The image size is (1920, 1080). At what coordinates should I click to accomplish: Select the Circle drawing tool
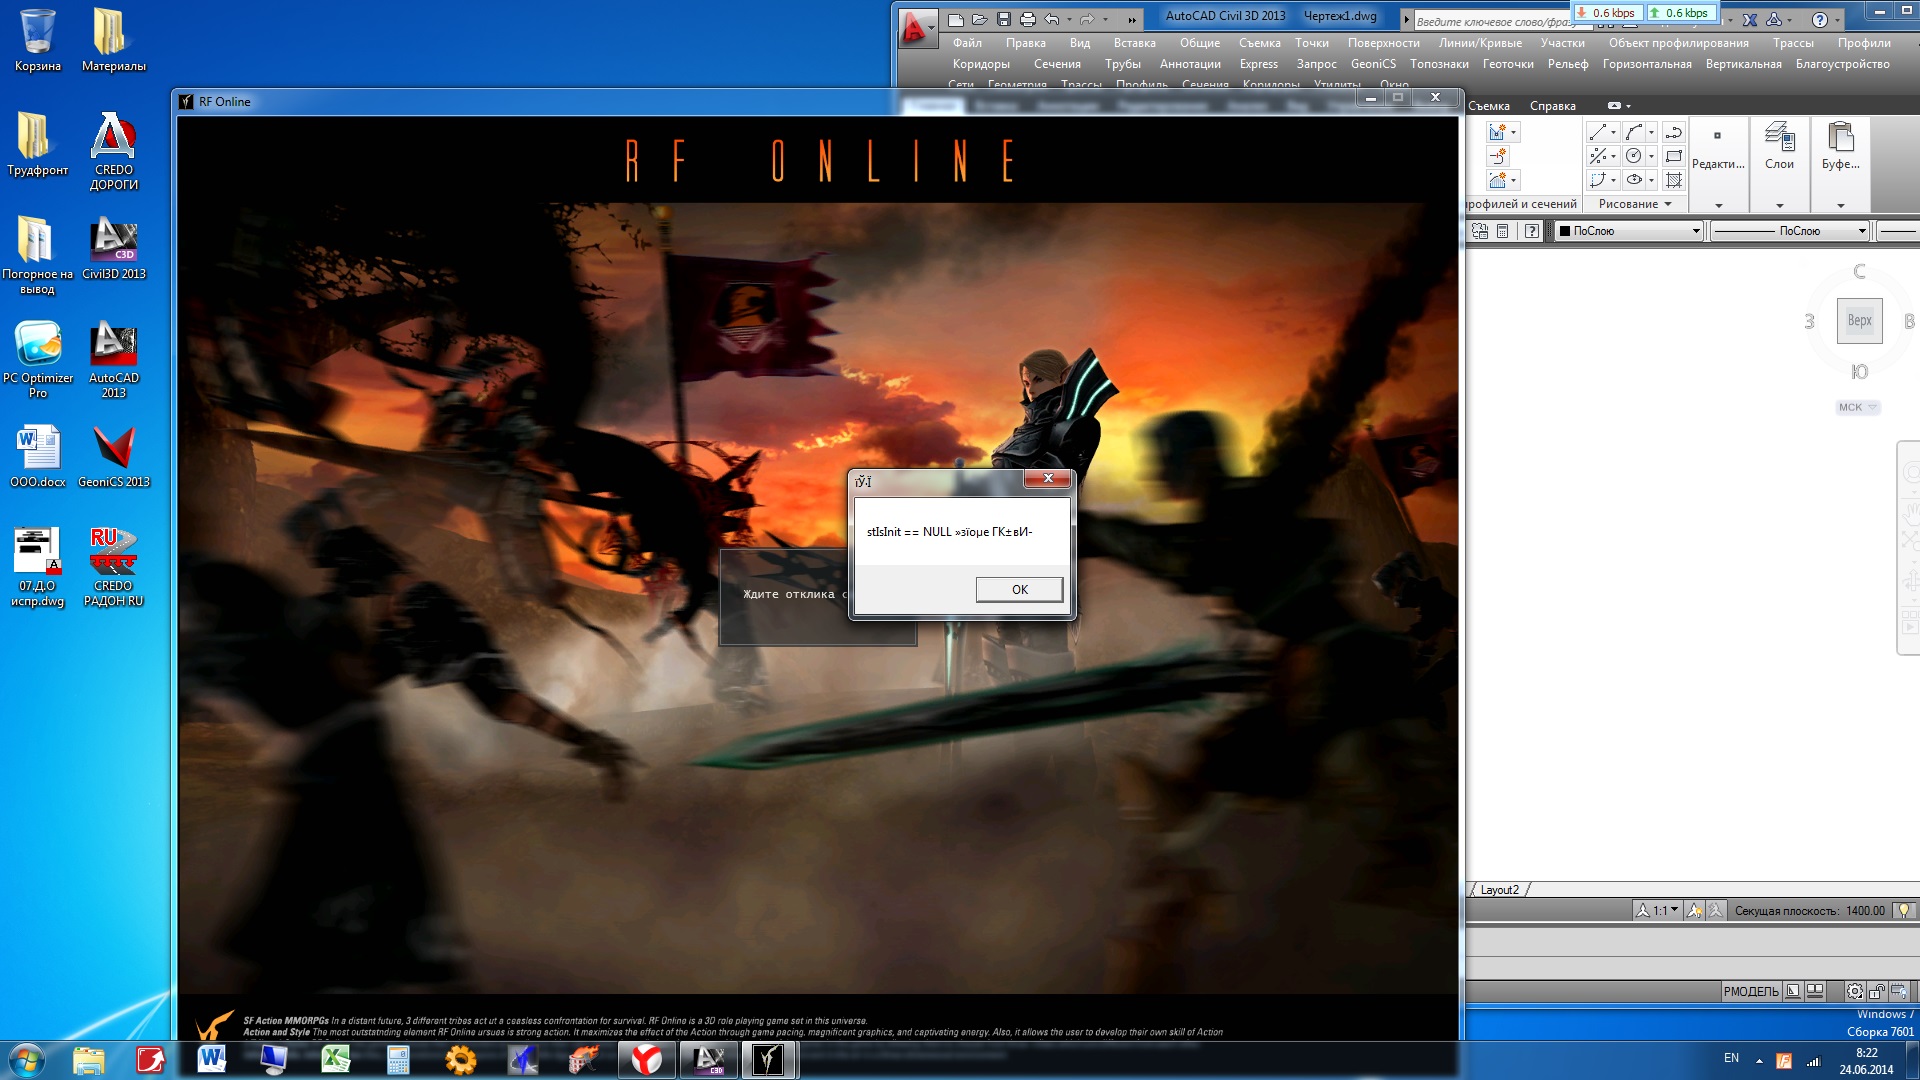(x=1634, y=156)
